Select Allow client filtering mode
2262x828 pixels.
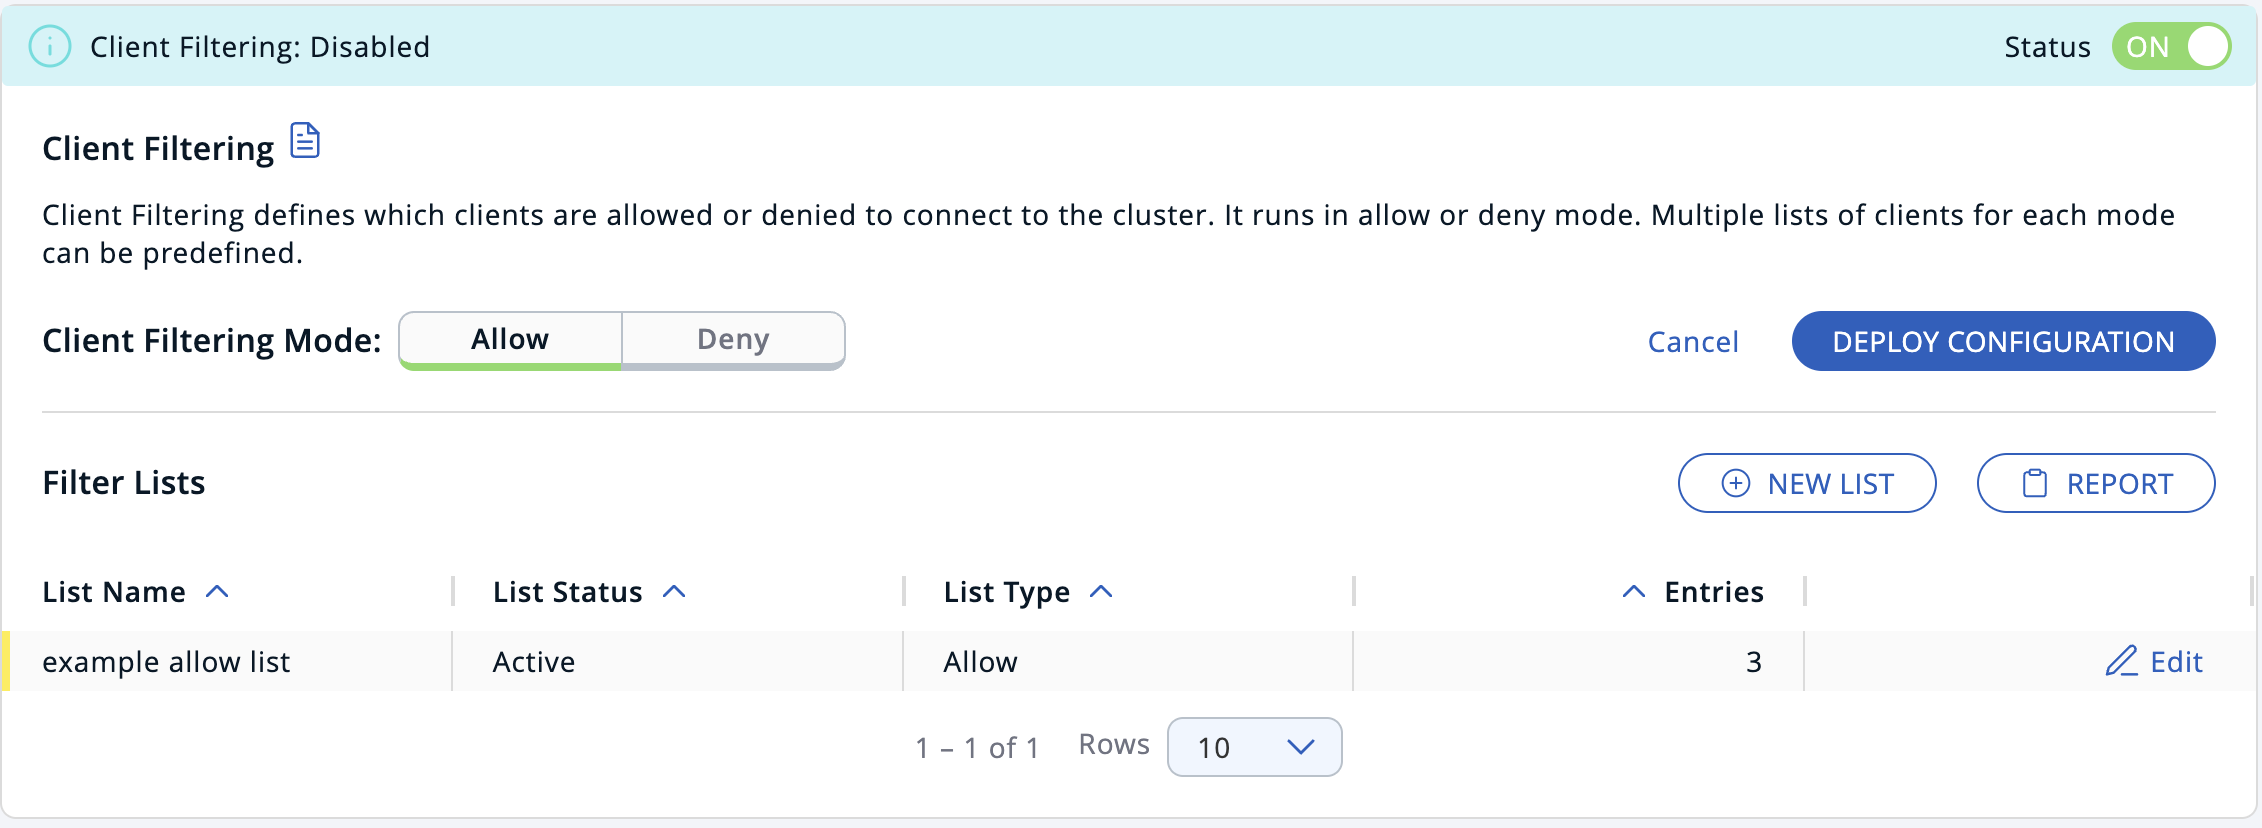pyautogui.click(x=509, y=339)
